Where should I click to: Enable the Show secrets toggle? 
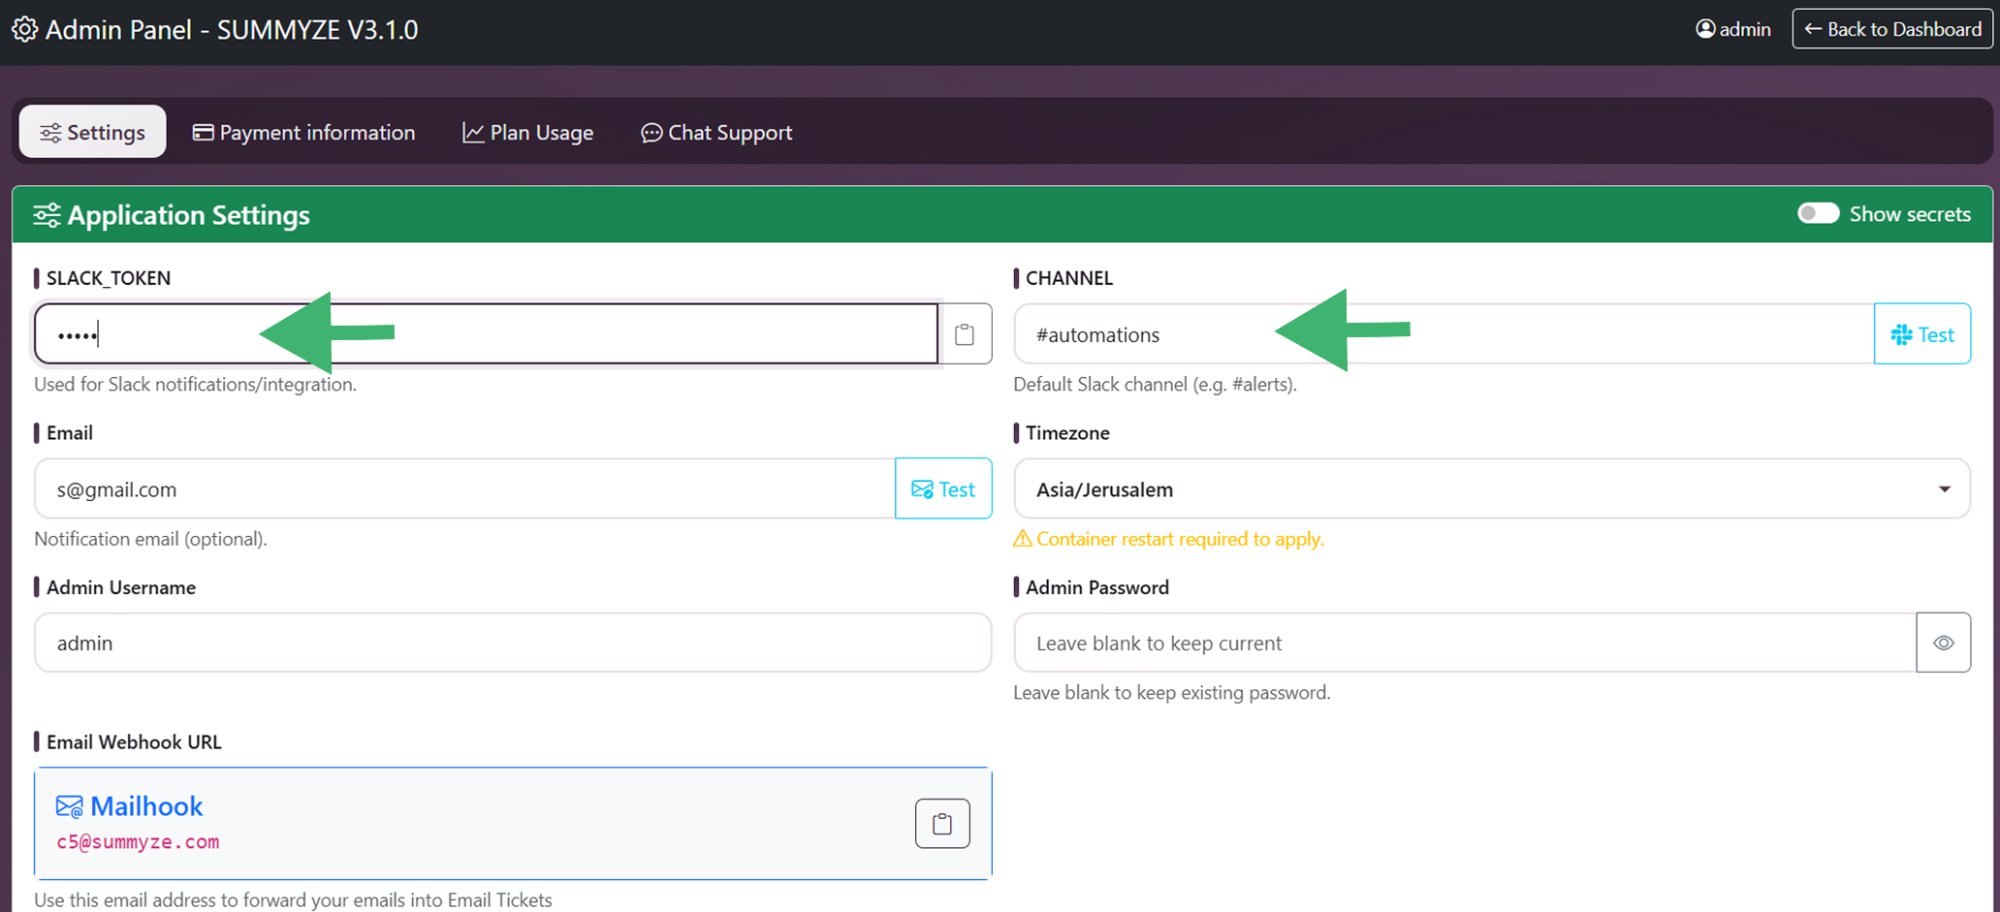click(x=1818, y=213)
